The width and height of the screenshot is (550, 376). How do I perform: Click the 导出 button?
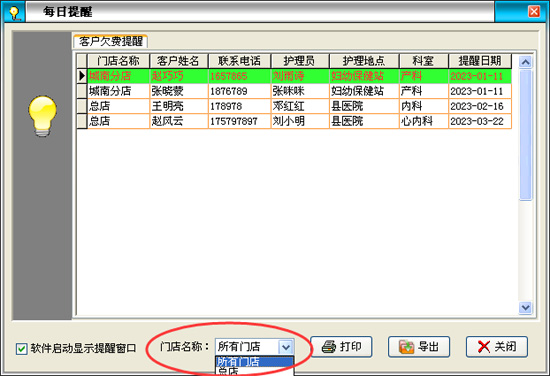point(419,347)
